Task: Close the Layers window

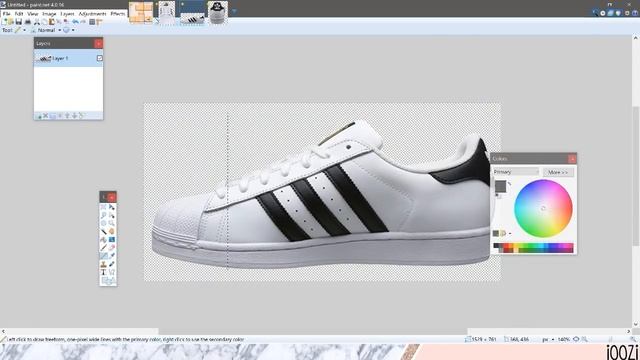Action: click(98, 43)
